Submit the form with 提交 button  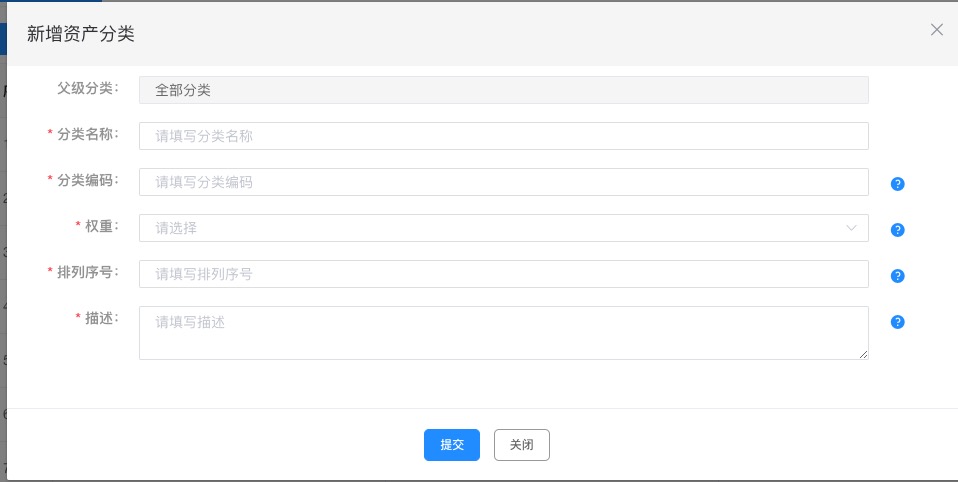tap(452, 445)
